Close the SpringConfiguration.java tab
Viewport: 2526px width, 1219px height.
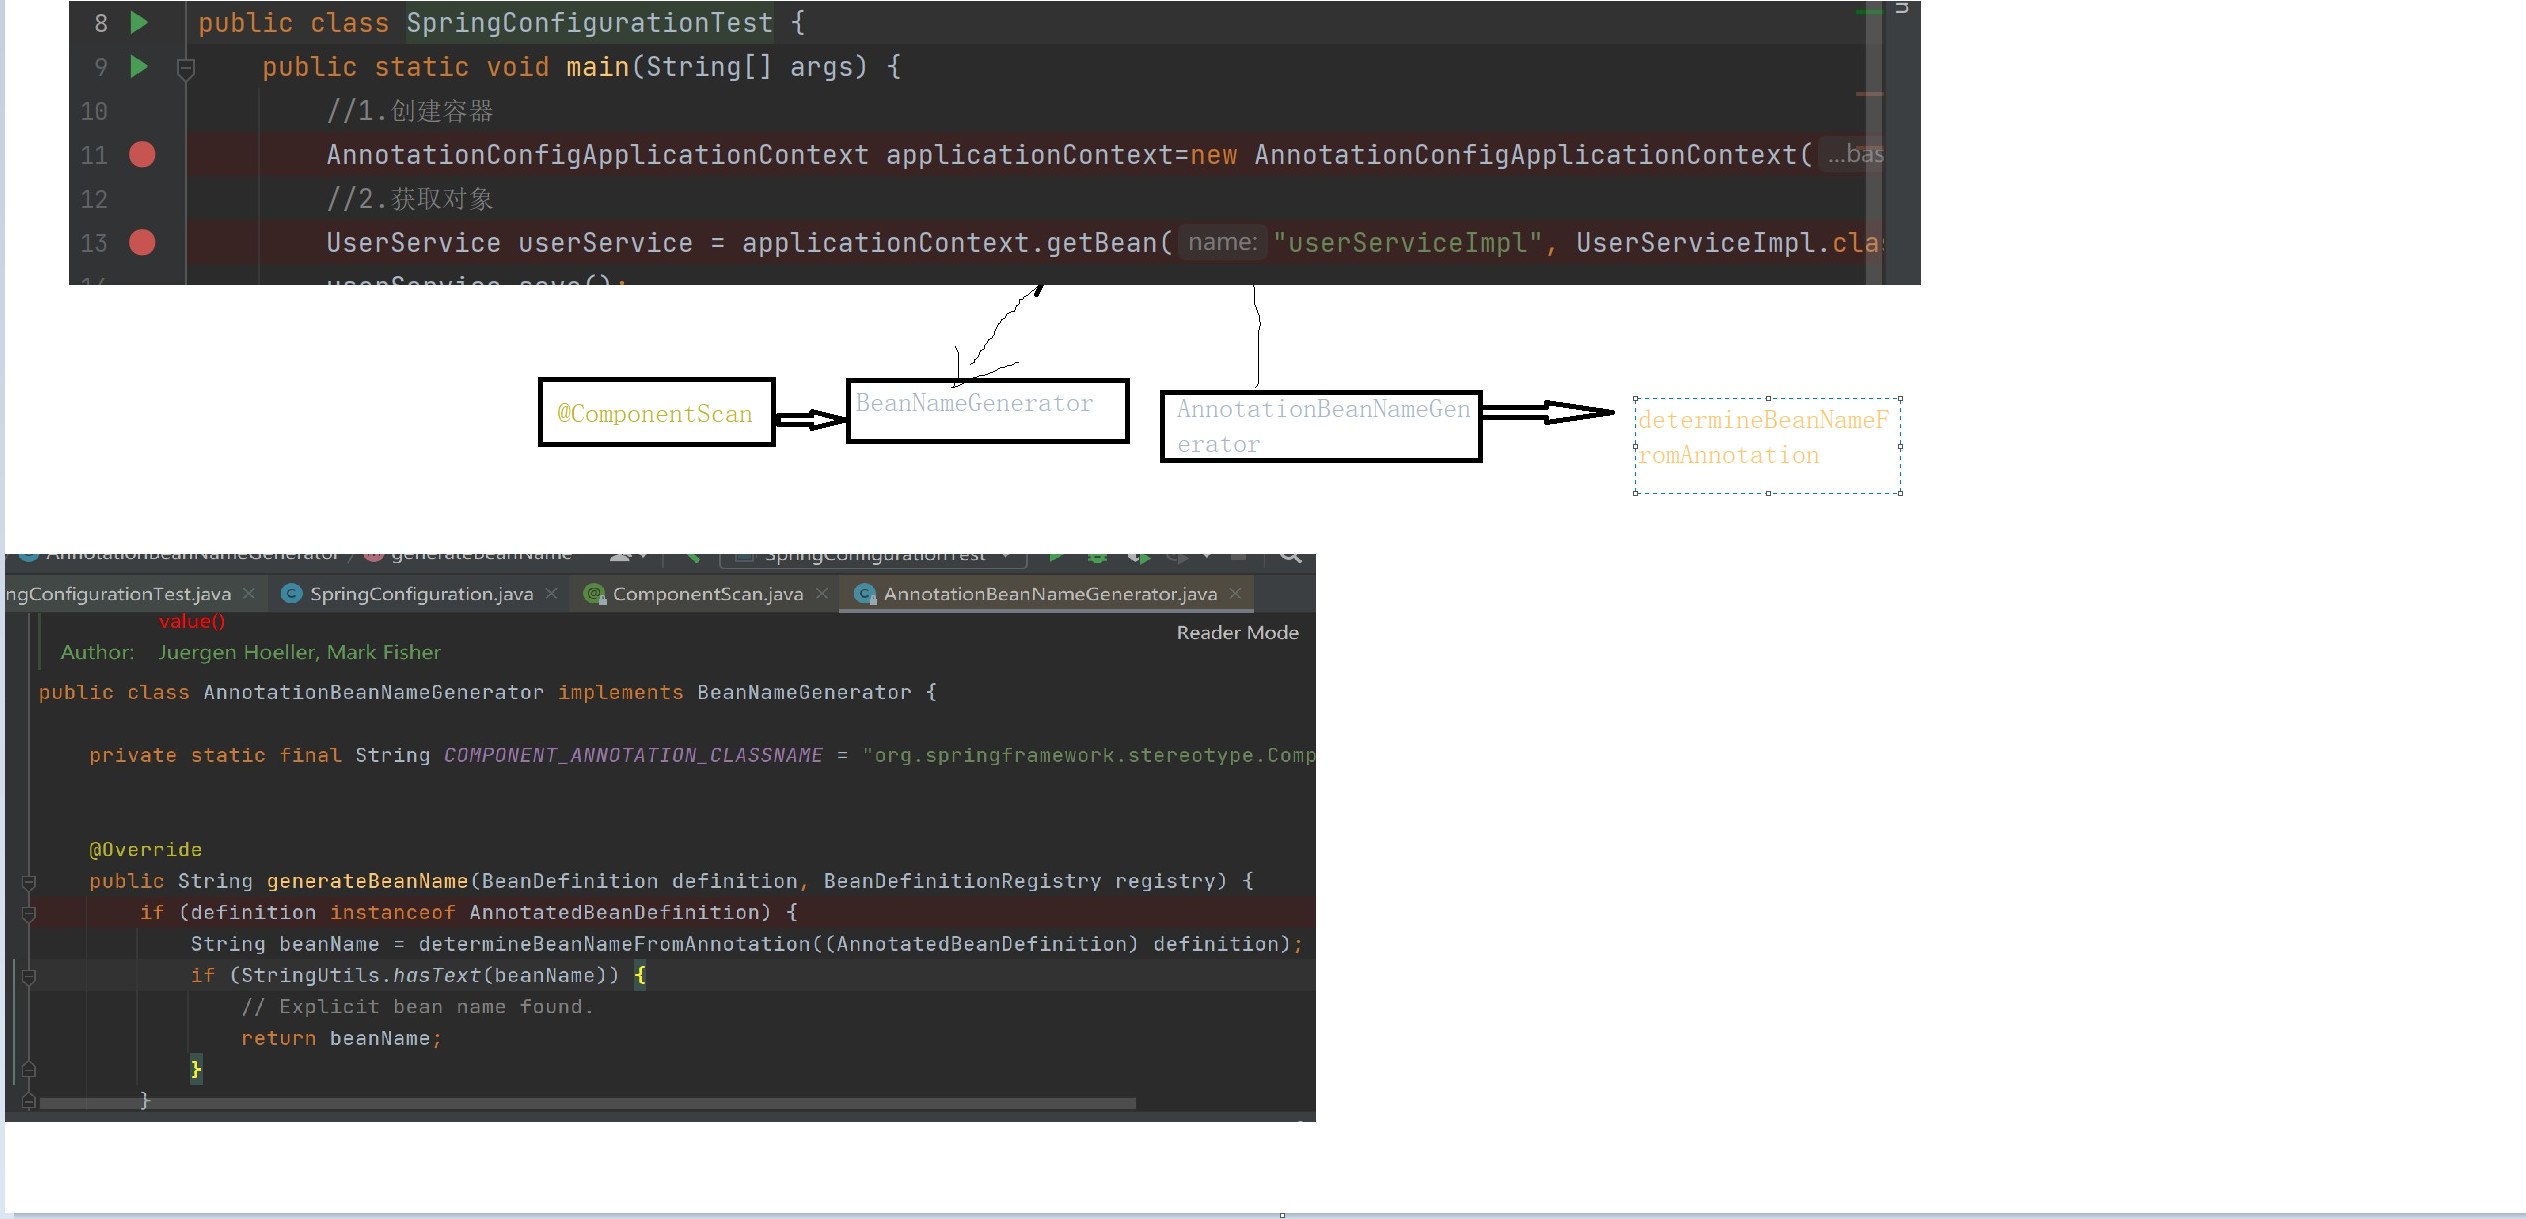(551, 594)
